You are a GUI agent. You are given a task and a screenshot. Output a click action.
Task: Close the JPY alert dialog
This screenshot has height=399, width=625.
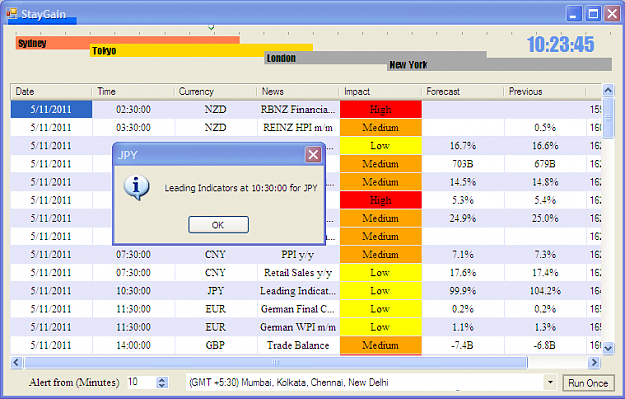click(313, 155)
